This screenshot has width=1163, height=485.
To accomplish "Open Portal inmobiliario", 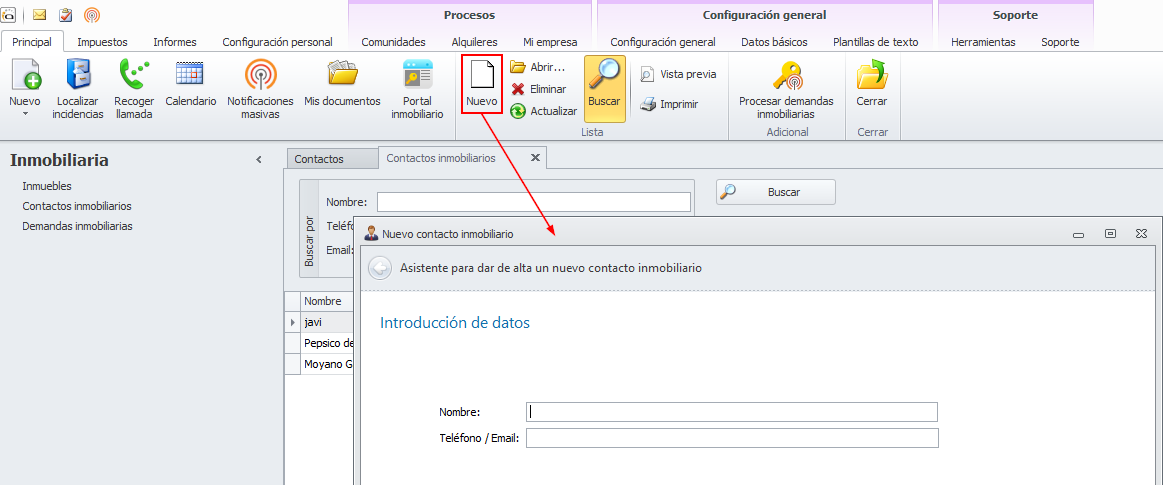I will tap(418, 89).
